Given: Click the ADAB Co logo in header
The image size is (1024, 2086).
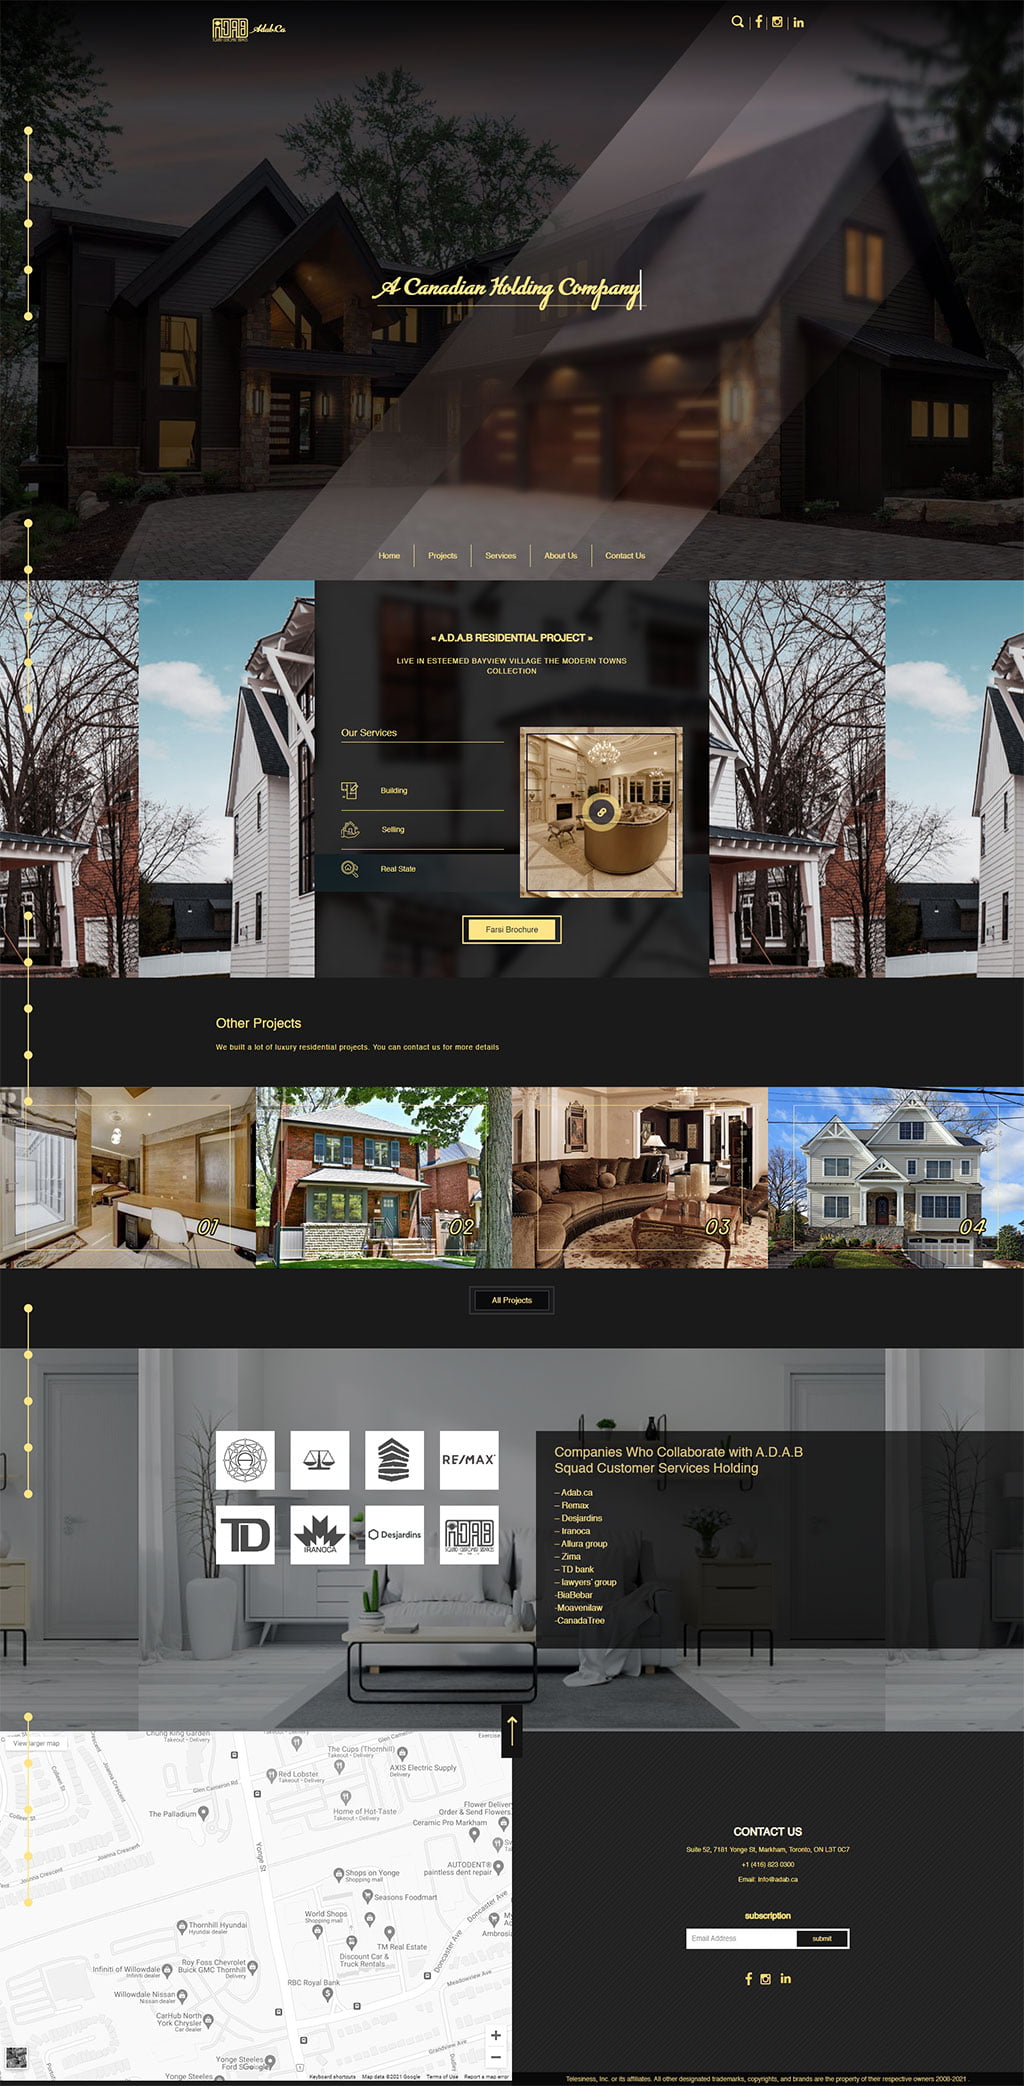Looking at the screenshot, I should tap(249, 29).
